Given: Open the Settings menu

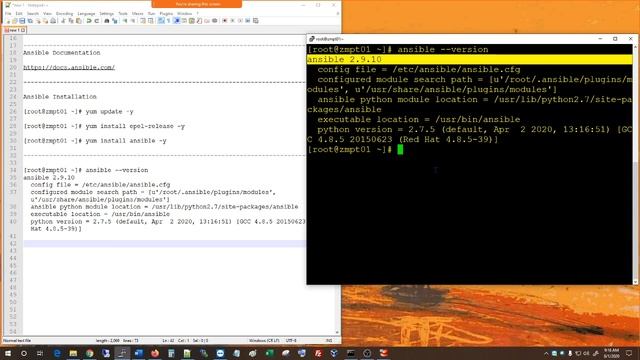Looking at the screenshot, I should tap(107, 13).
